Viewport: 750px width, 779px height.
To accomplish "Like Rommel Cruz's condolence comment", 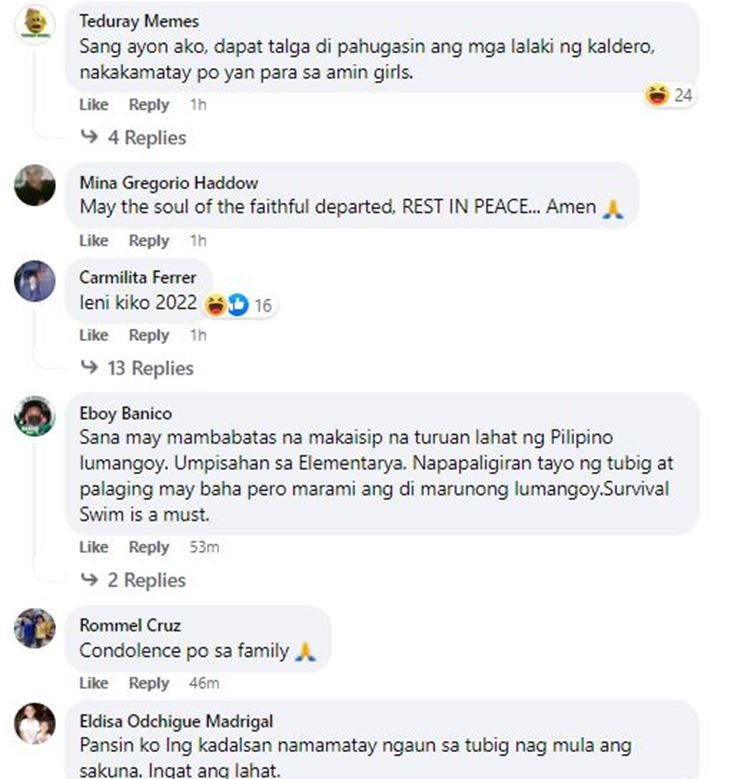I will (x=94, y=683).
